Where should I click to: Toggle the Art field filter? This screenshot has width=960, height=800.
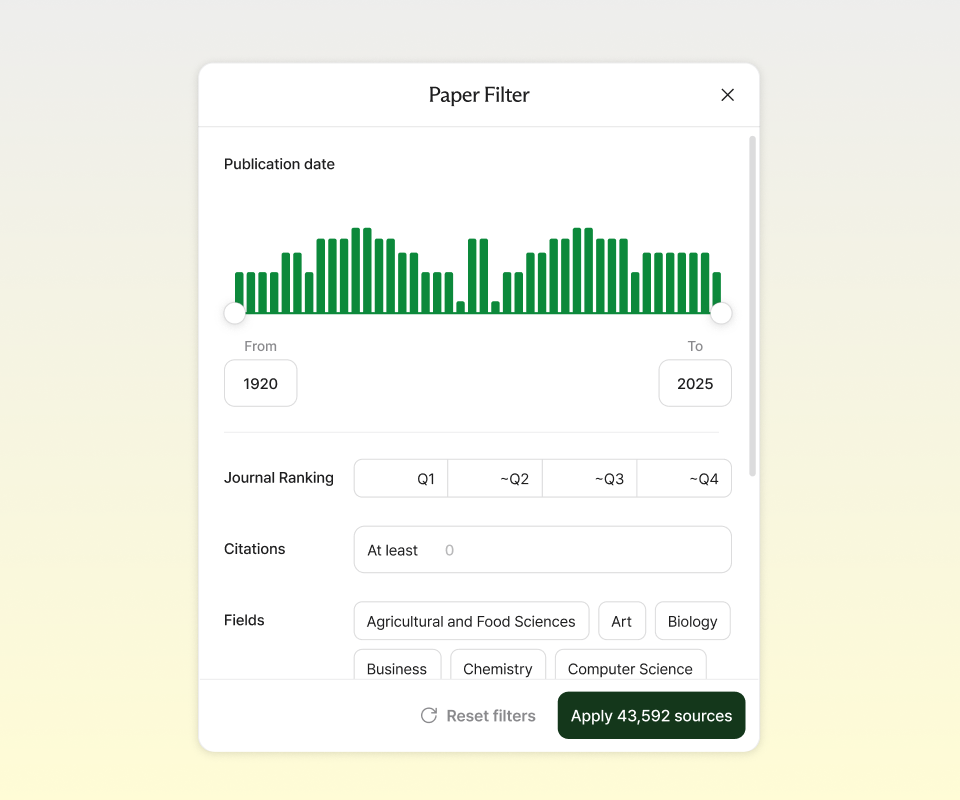pos(622,620)
